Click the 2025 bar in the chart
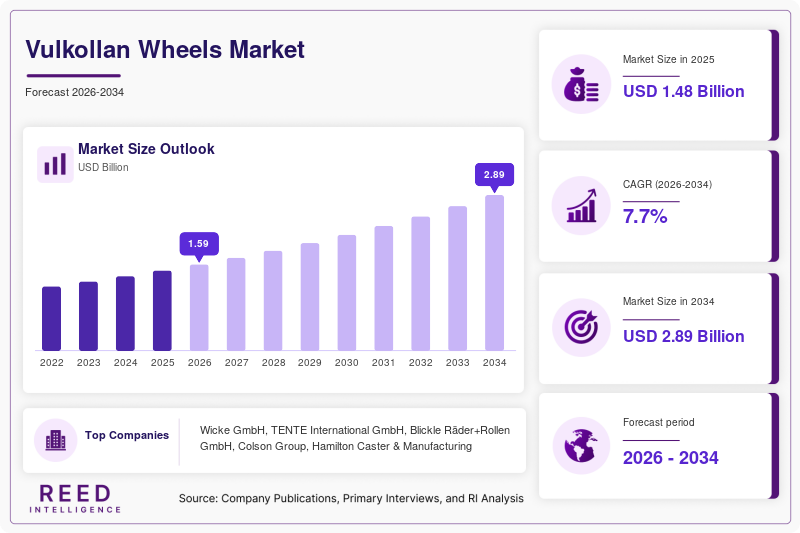The image size is (800, 533). click(x=162, y=311)
